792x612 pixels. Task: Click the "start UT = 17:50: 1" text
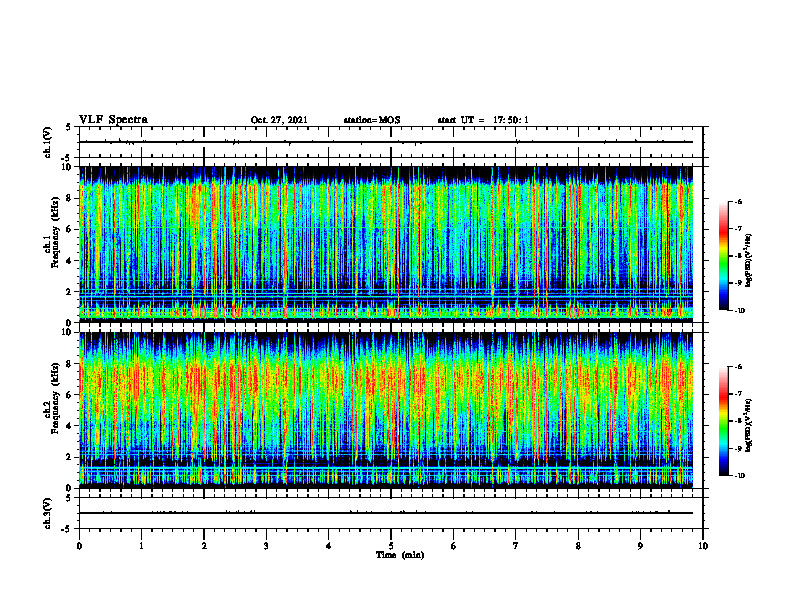coord(483,120)
